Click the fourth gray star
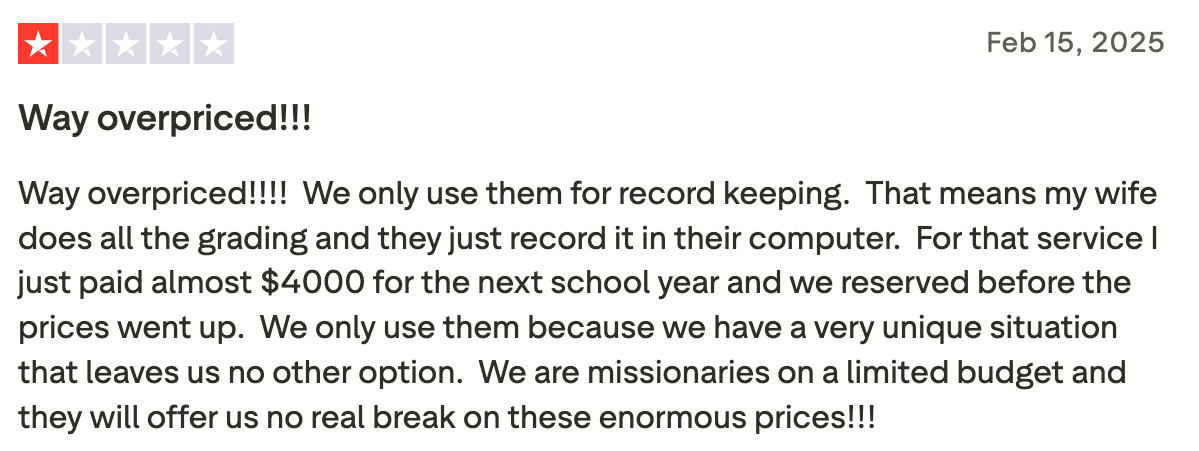Image resolution: width=1199 pixels, height=451 pixels. (169, 45)
